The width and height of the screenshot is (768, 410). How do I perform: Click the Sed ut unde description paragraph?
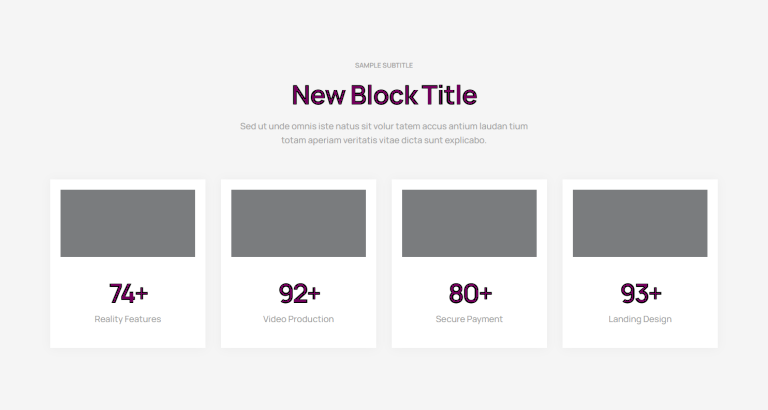point(384,133)
